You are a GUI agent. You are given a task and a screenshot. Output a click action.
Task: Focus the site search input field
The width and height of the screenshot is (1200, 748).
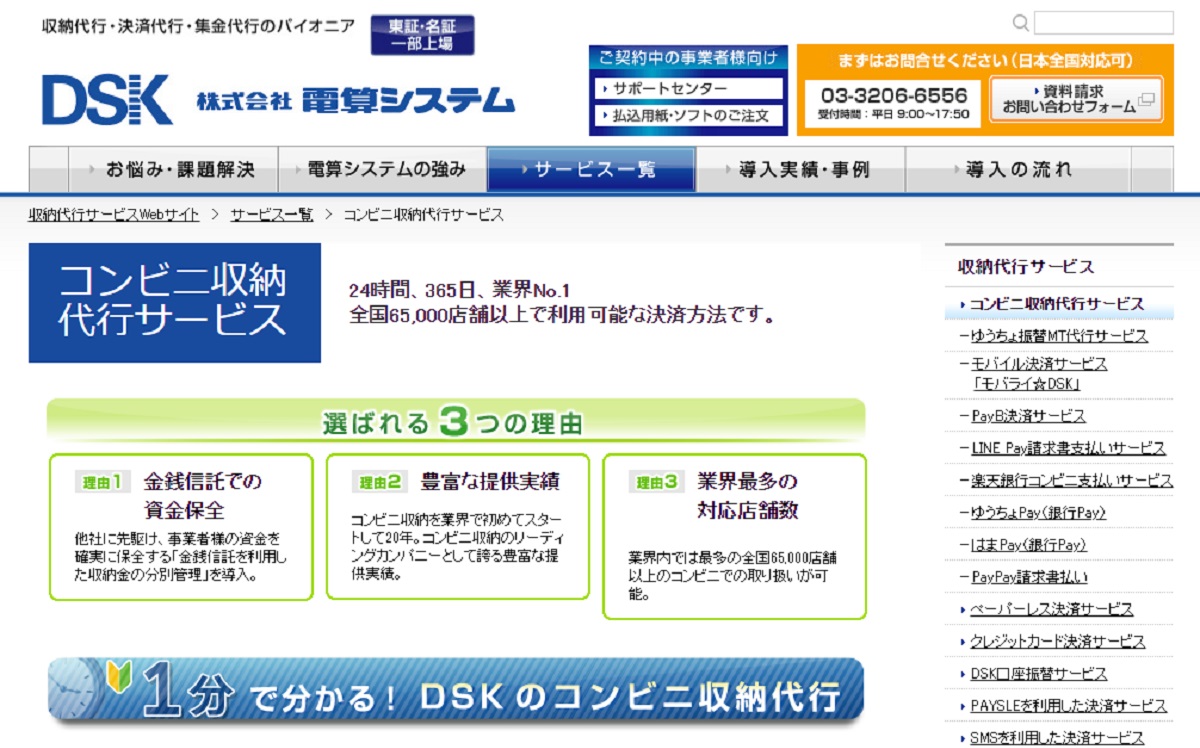(x=1104, y=23)
